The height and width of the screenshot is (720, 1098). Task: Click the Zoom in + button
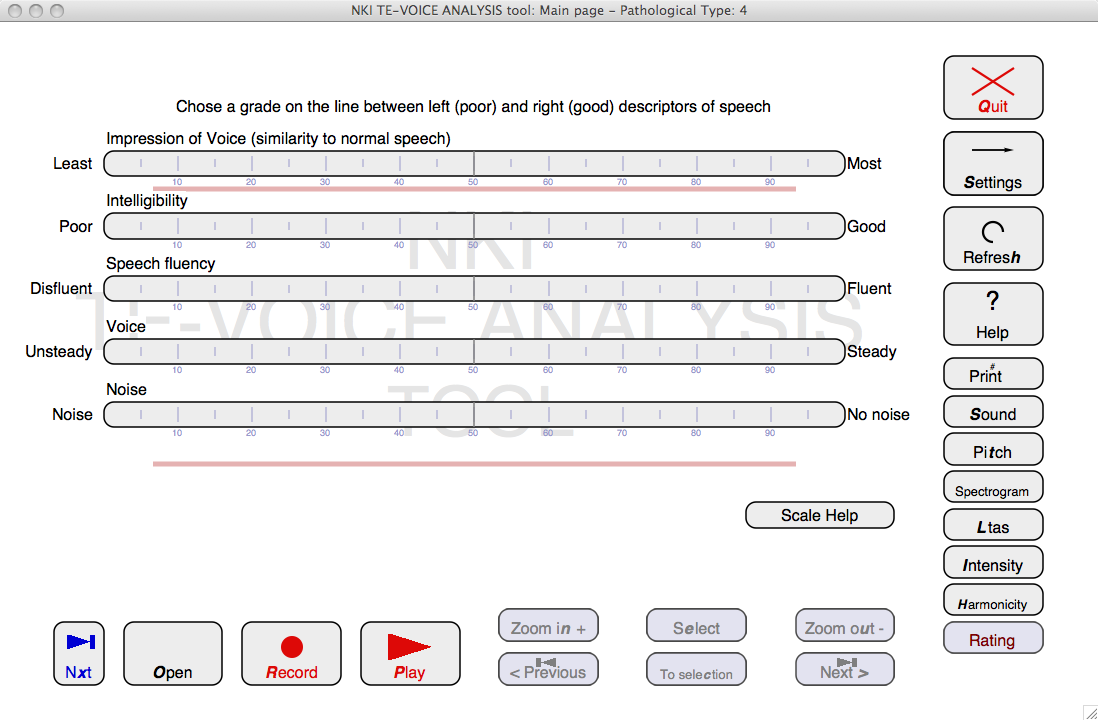tap(548, 625)
